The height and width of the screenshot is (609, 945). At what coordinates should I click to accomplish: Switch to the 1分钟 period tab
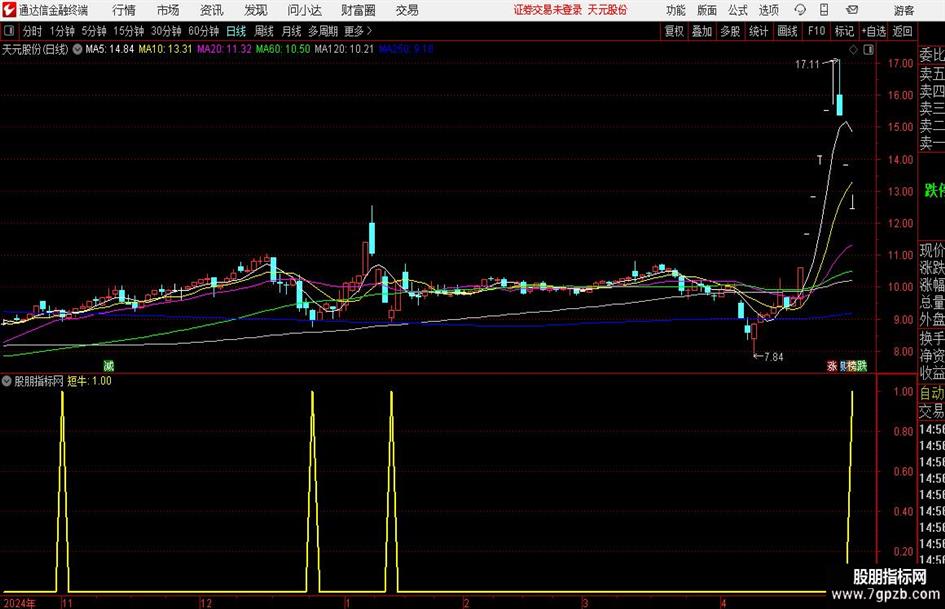(61, 31)
